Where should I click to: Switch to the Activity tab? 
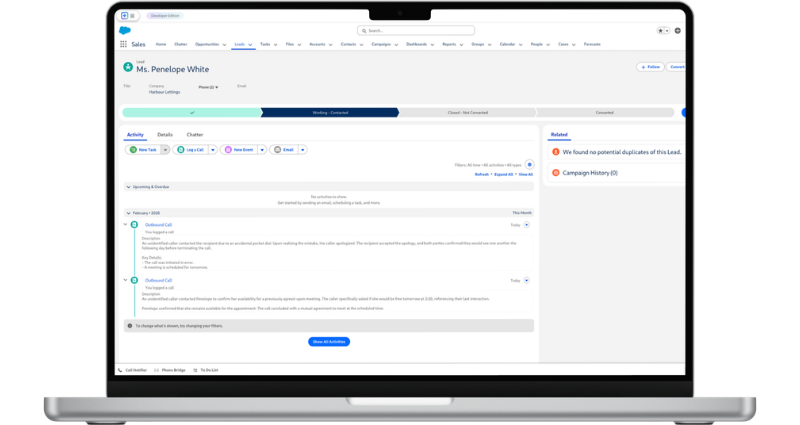point(135,135)
